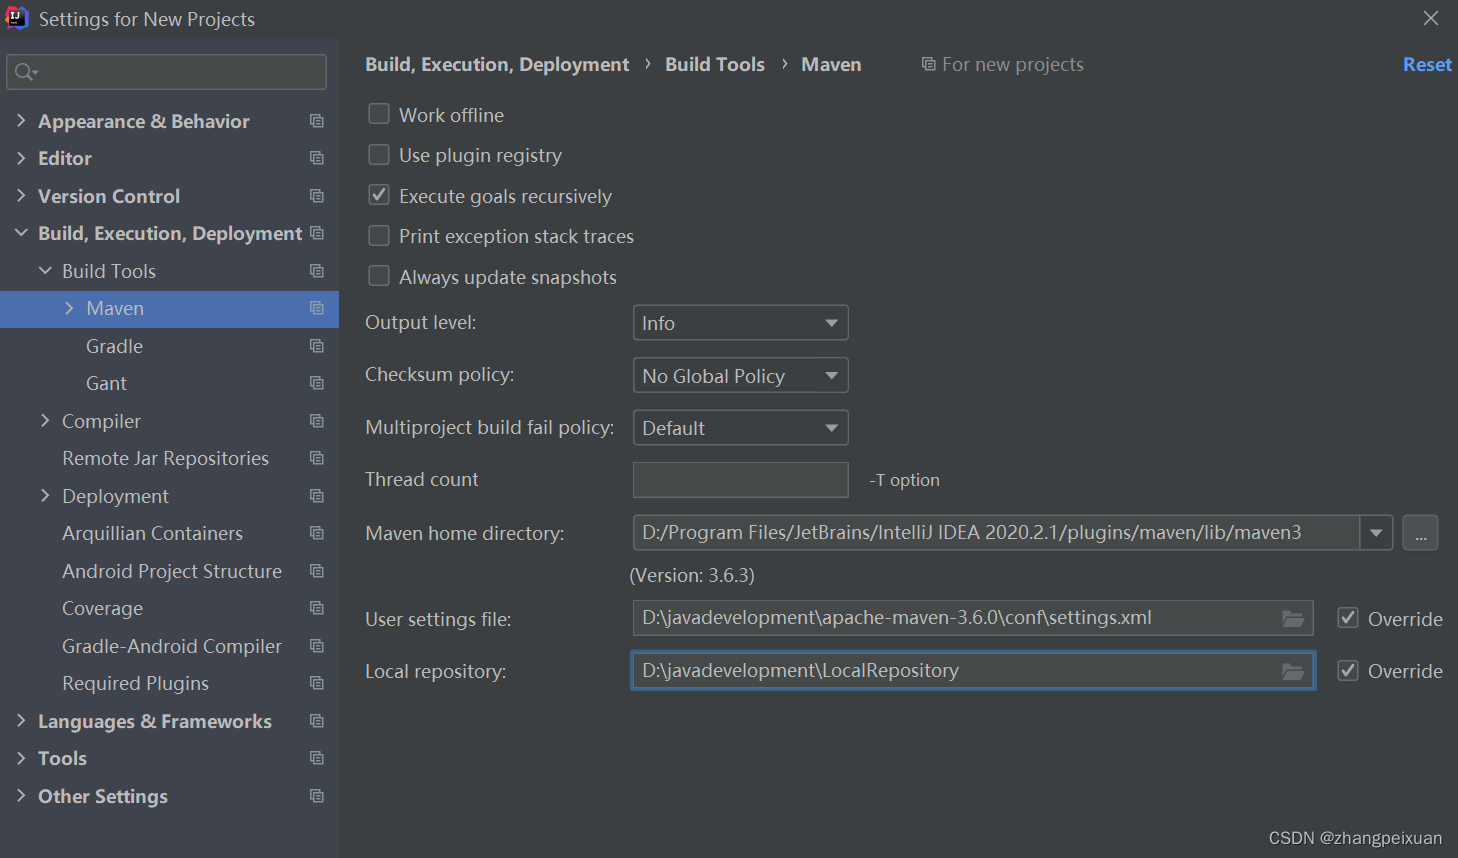
Task: Click the project-level icon beside Android Project Structure
Action: point(317,571)
